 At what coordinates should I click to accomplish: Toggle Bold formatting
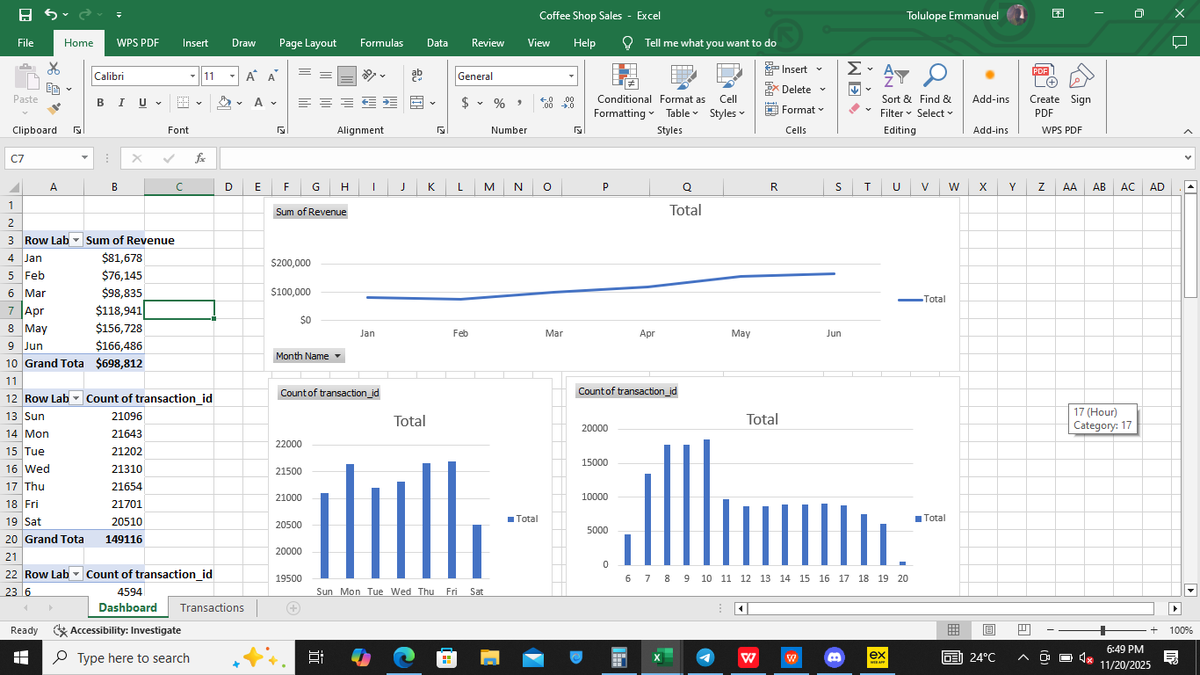(101, 104)
